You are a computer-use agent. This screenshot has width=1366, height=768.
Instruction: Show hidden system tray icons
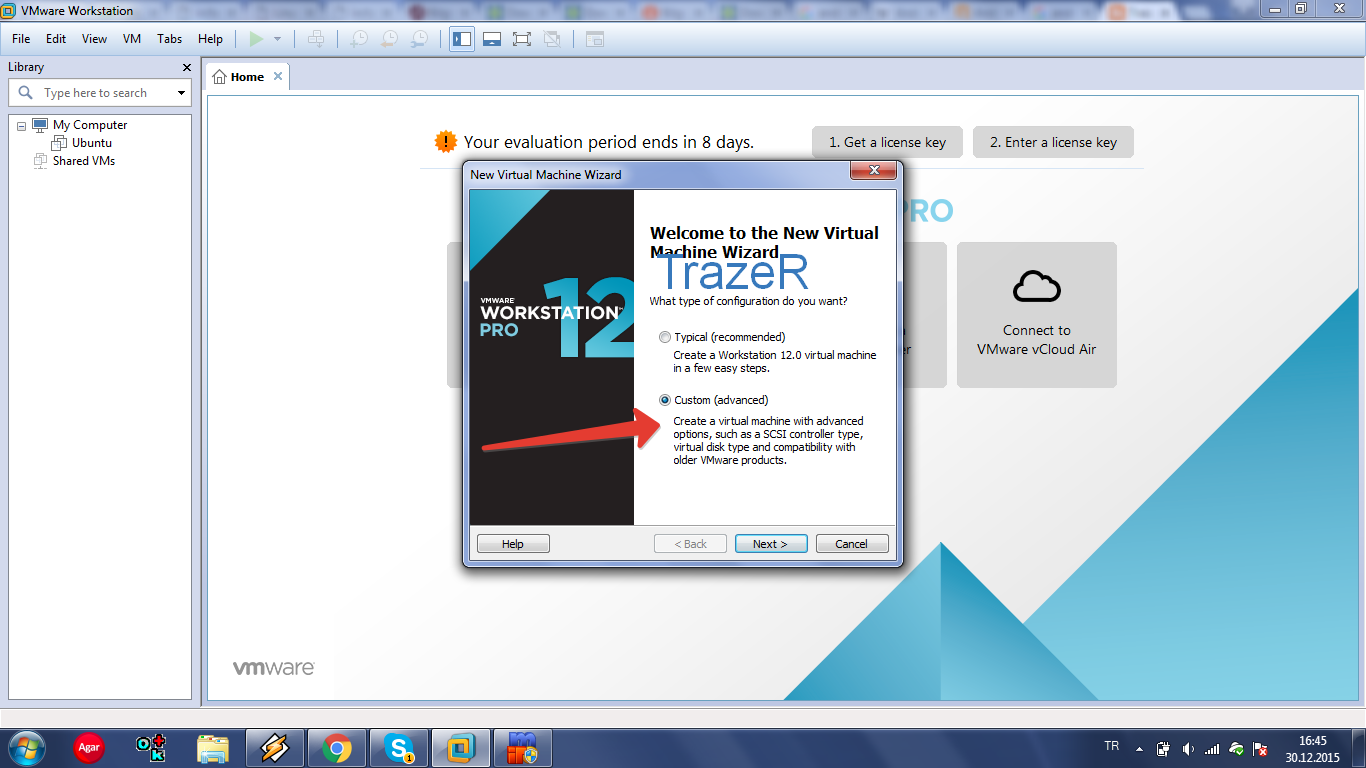click(1139, 748)
